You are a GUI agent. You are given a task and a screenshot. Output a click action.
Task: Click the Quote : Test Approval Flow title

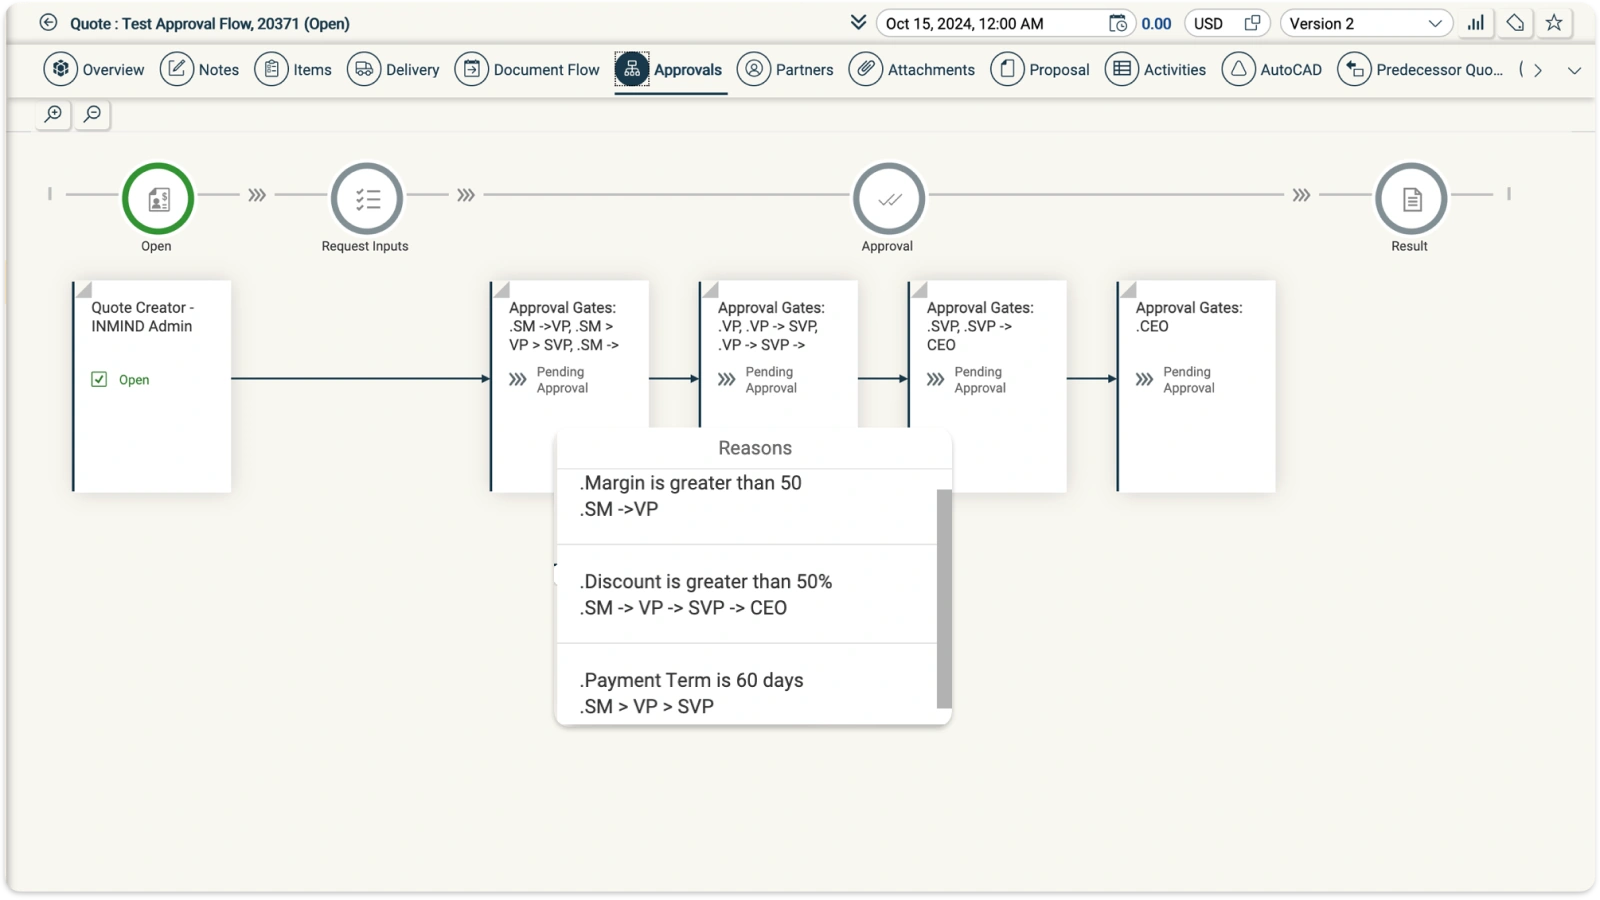click(x=210, y=23)
